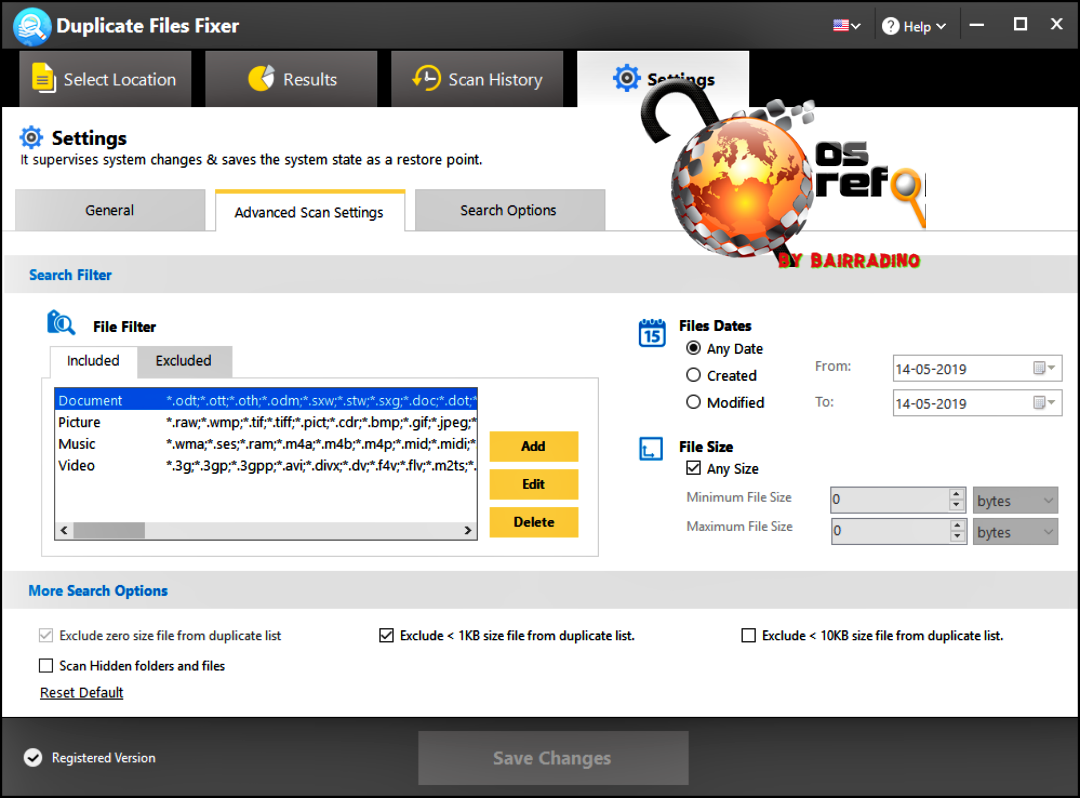Click the Registered Version checkmark icon
Viewport: 1080px width, 798px height.
click(x=33, y=757)
